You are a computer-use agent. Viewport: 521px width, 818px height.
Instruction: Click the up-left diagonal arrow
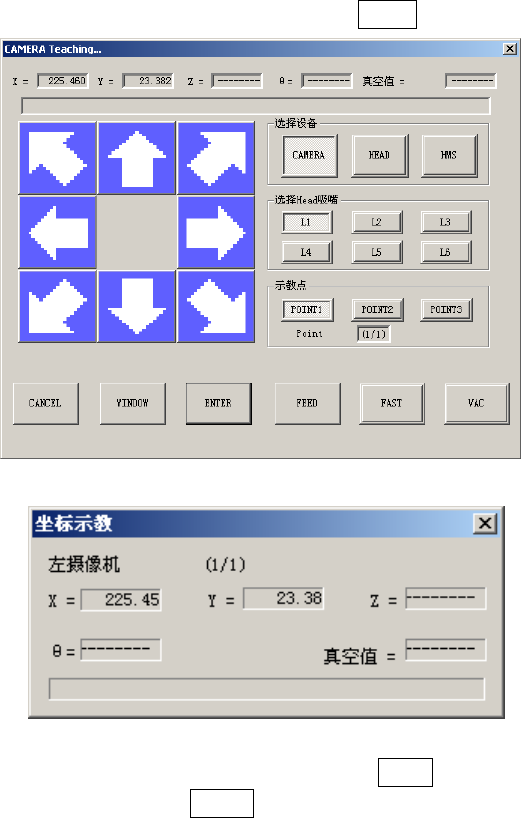tap(57, 158)
